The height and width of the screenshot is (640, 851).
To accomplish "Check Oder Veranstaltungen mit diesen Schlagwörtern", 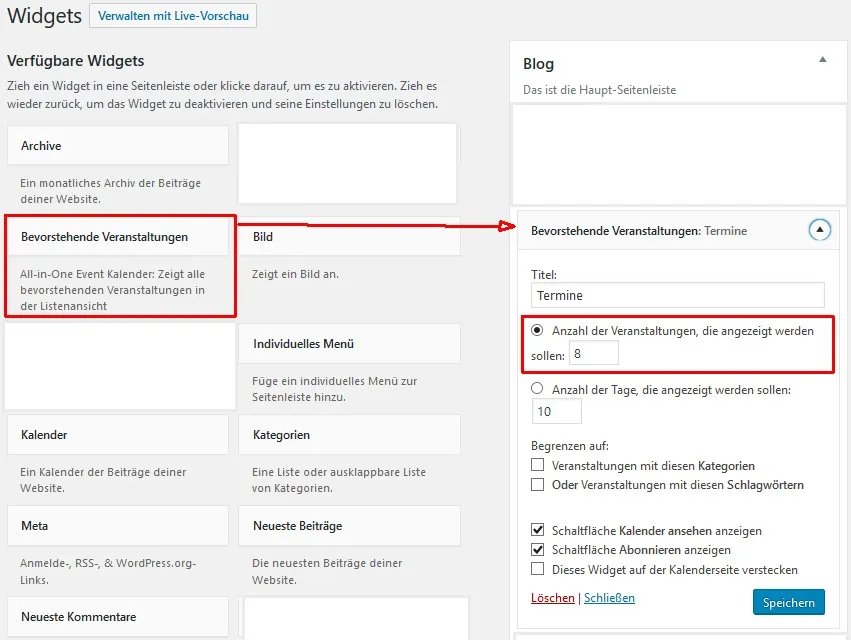I will (537, 484).
